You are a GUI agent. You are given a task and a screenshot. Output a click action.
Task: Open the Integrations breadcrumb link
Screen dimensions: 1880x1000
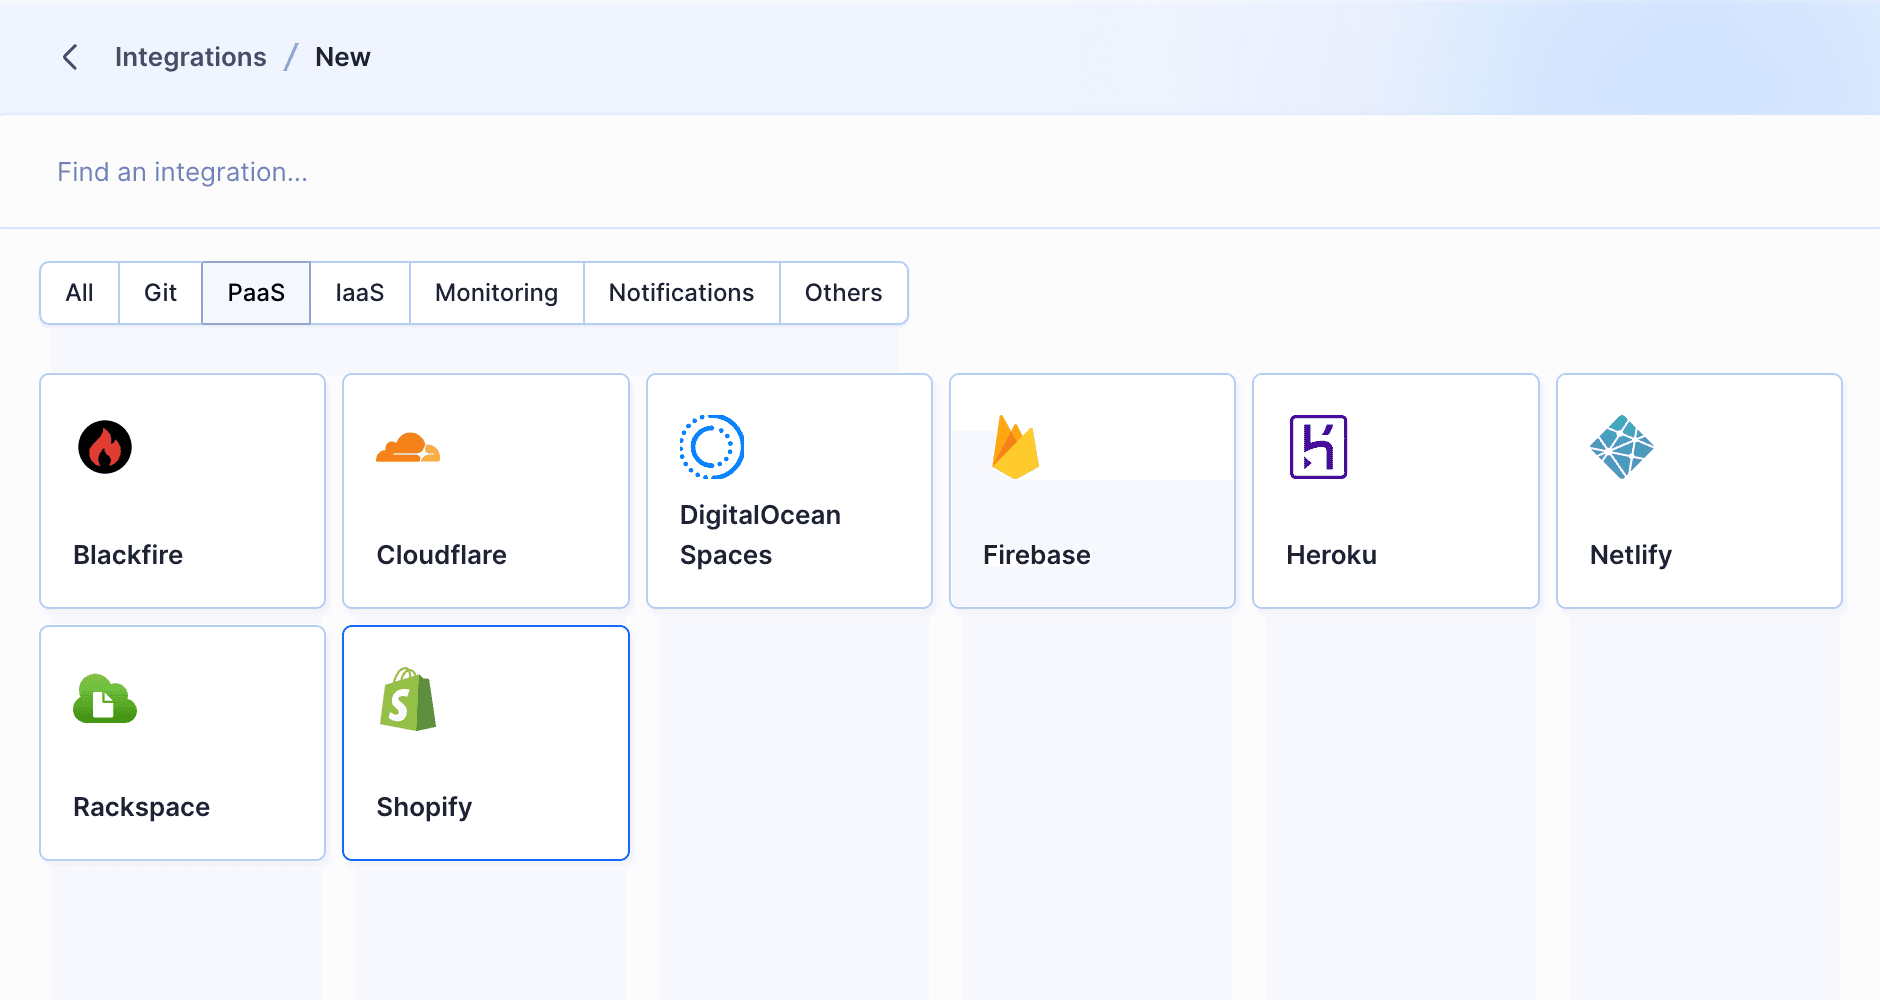(x=191, y=57)
